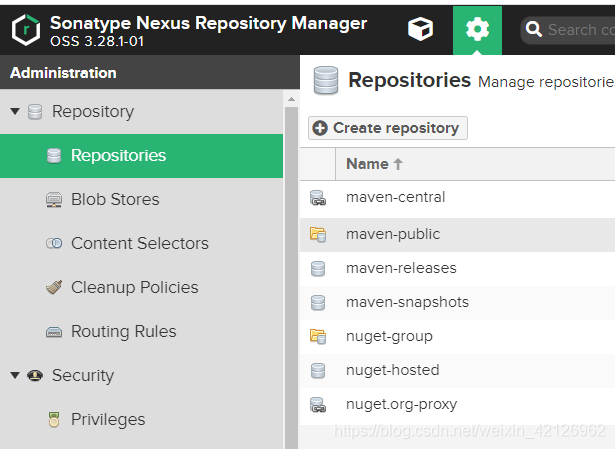Click the sidebar vertical scrollbar thumb

pyautogui.click(x=291, y=278)
